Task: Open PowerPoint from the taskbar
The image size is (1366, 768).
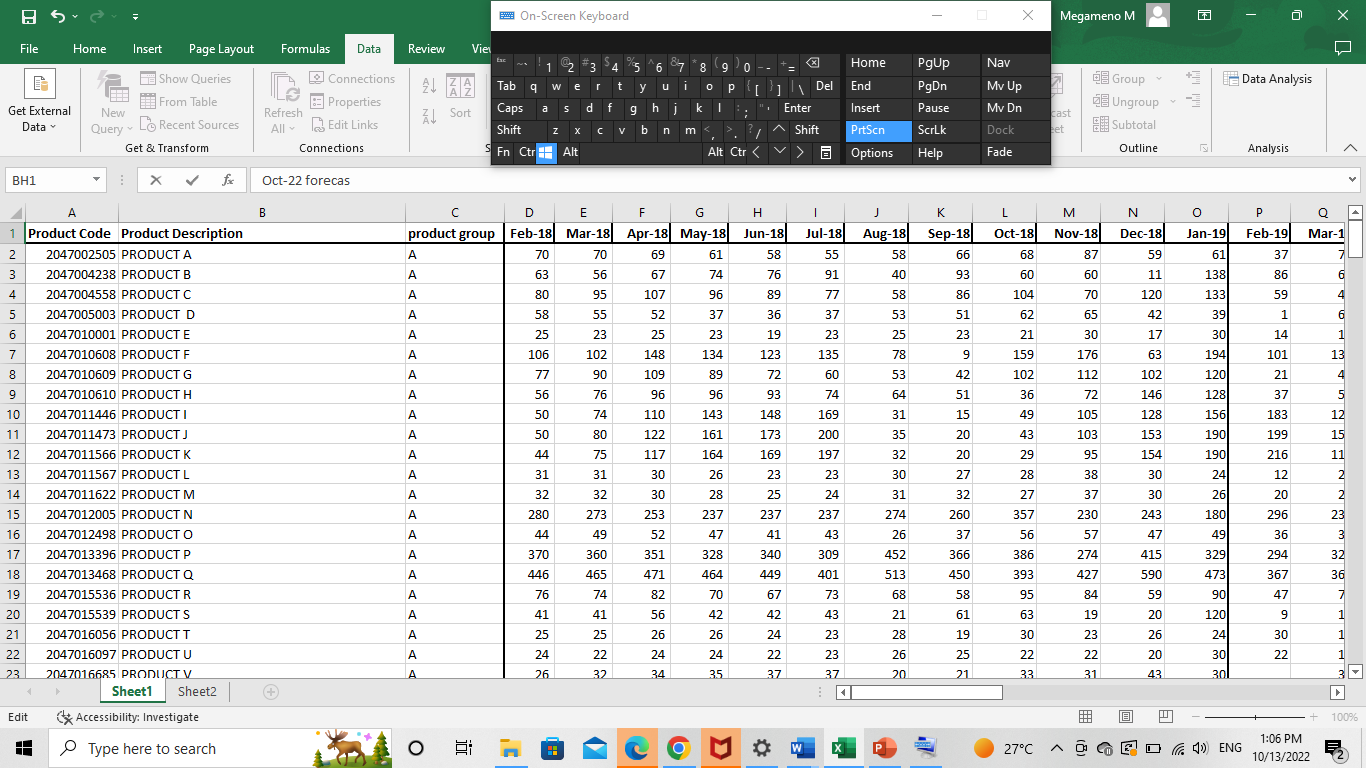Action: pos(883,747)
